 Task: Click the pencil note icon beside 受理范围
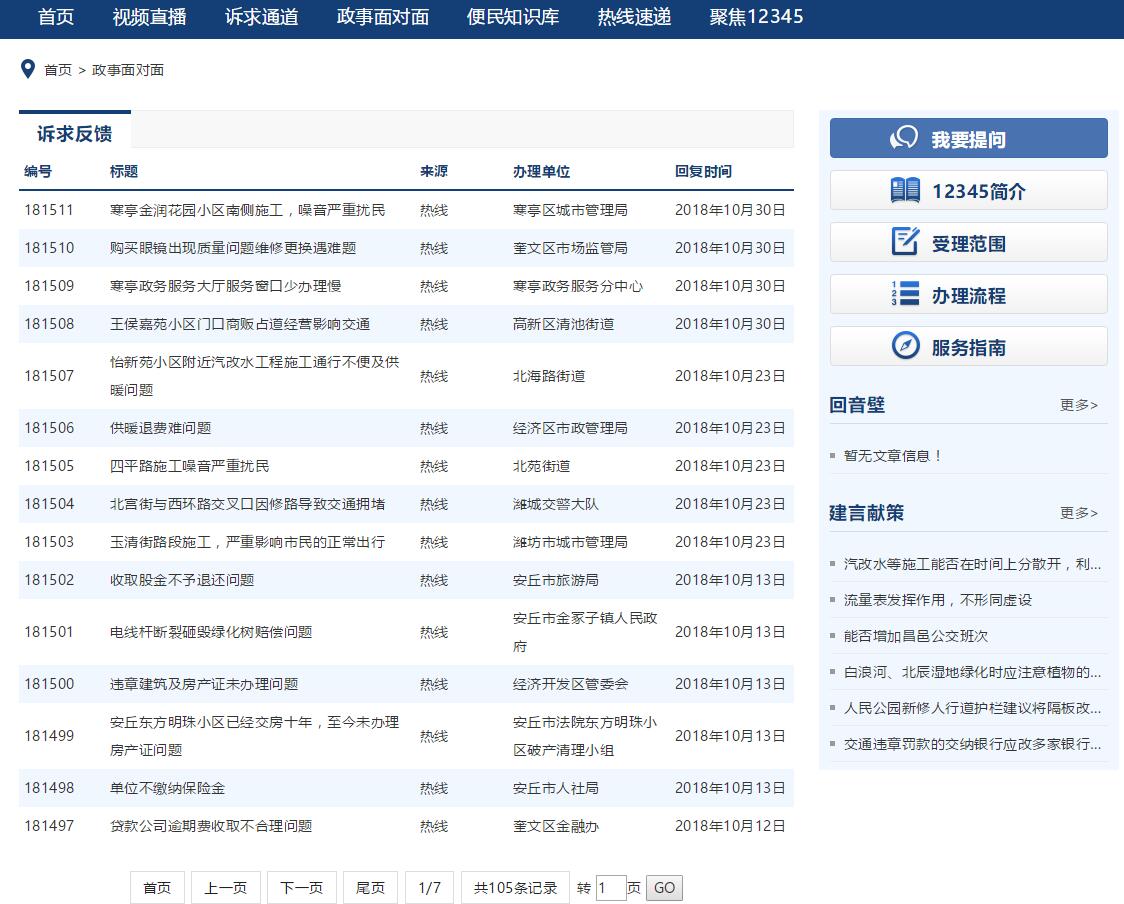tap(905, 242)
